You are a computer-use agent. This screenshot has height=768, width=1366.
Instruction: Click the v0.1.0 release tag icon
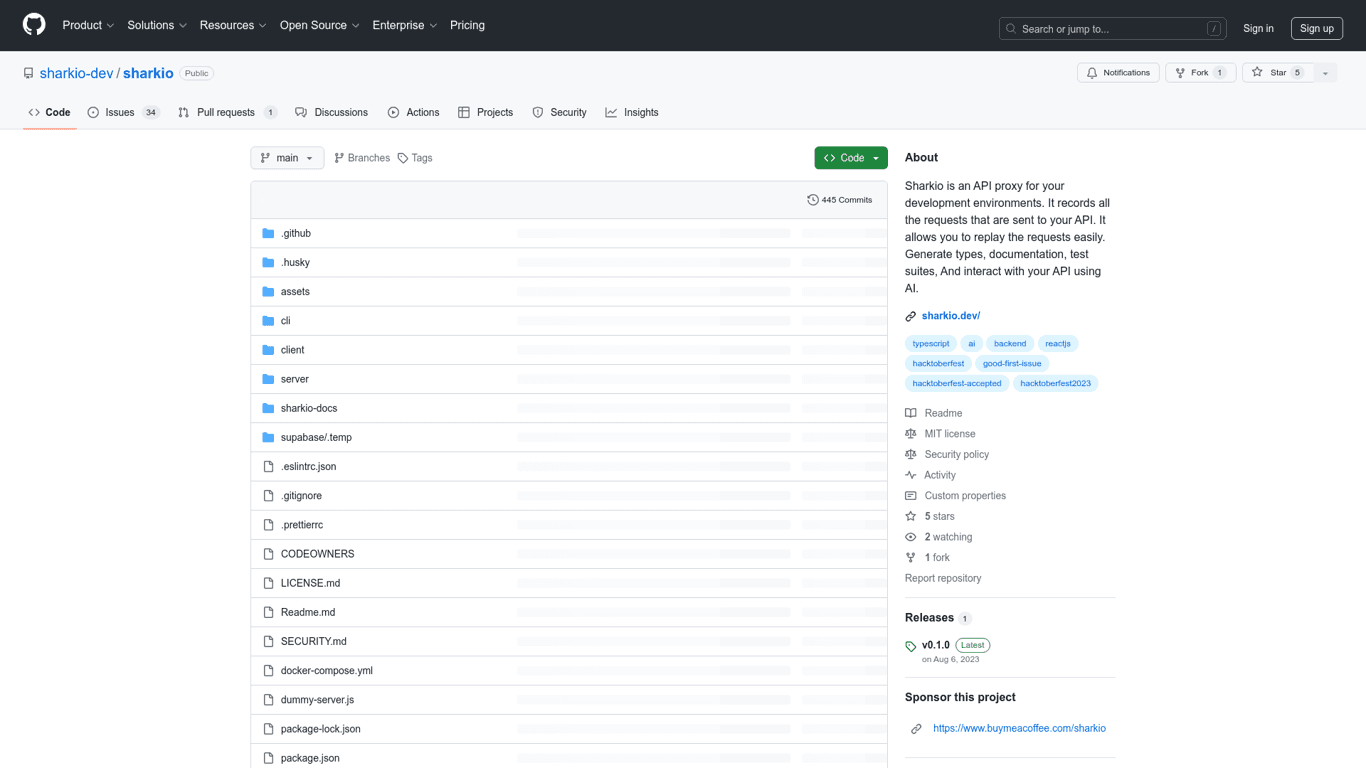point(911,646)
